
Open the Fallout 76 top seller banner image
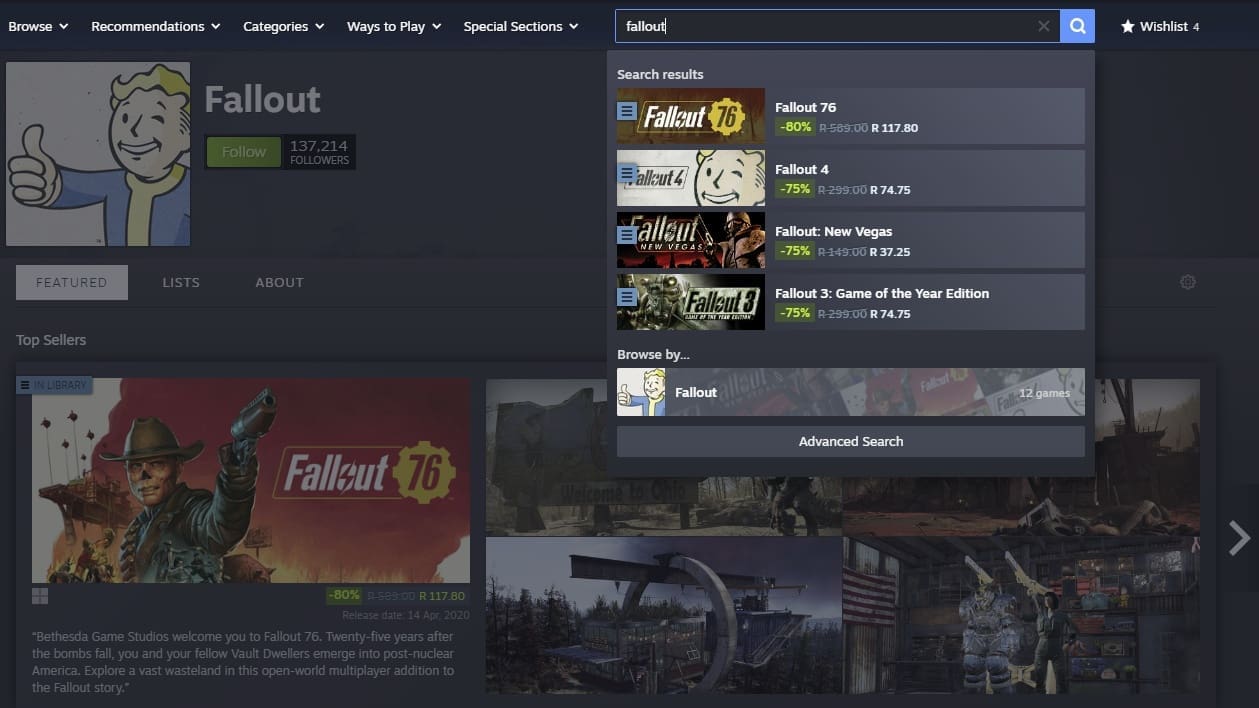point(251,480)
